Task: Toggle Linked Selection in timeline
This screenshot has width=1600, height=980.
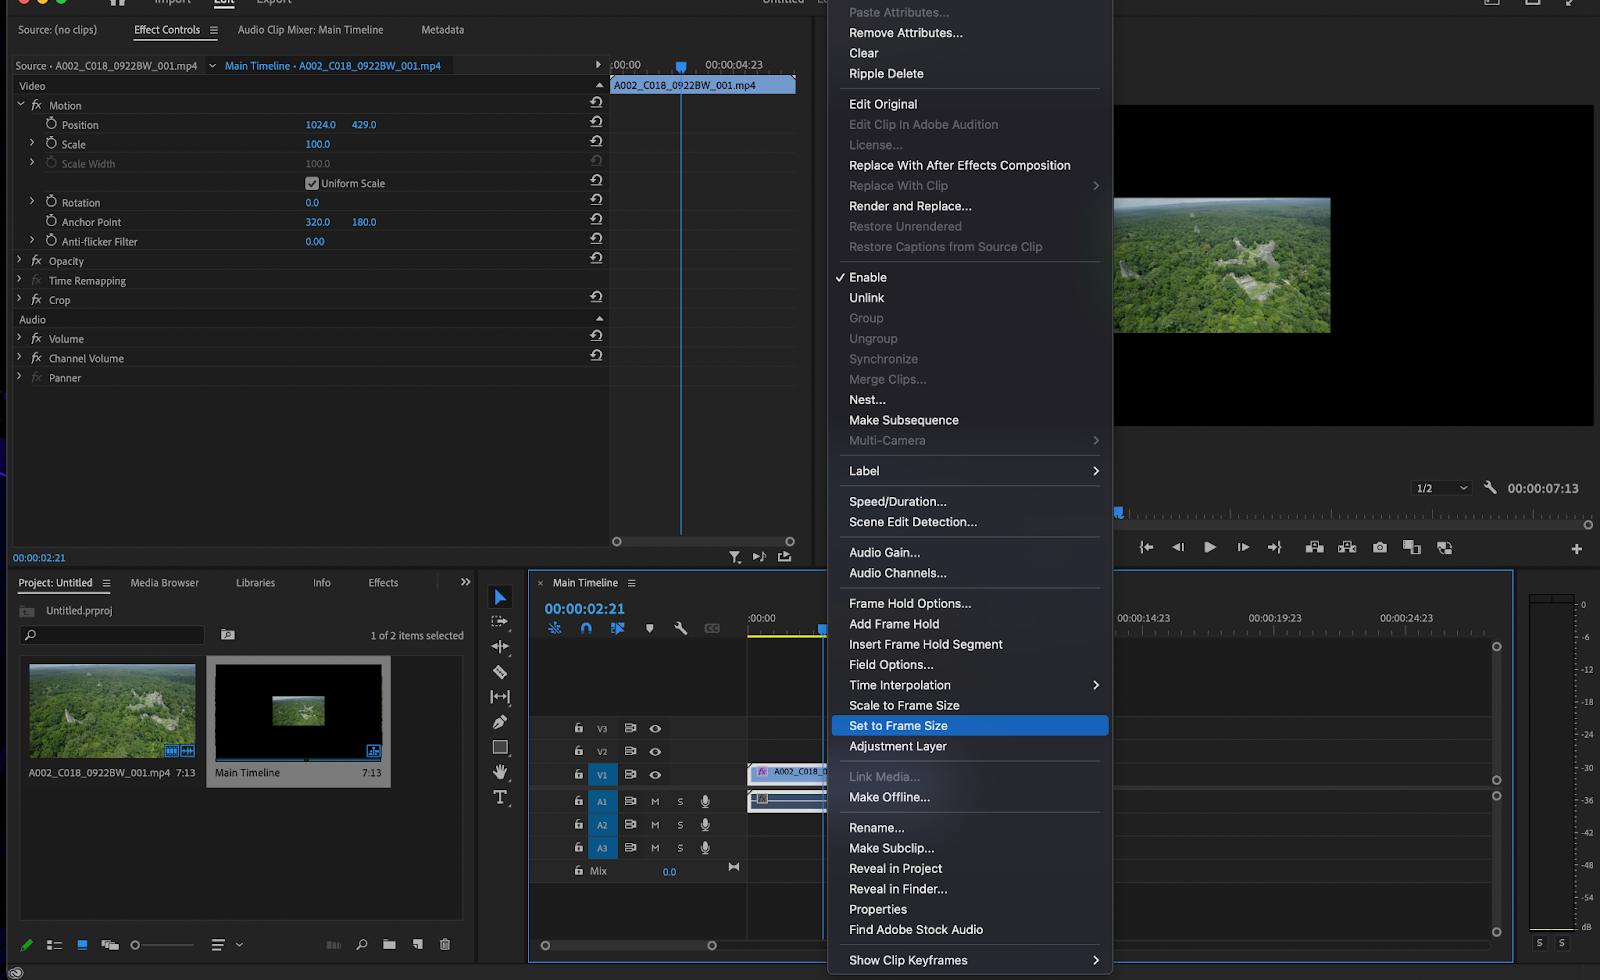Action: (x=618, y=628)
